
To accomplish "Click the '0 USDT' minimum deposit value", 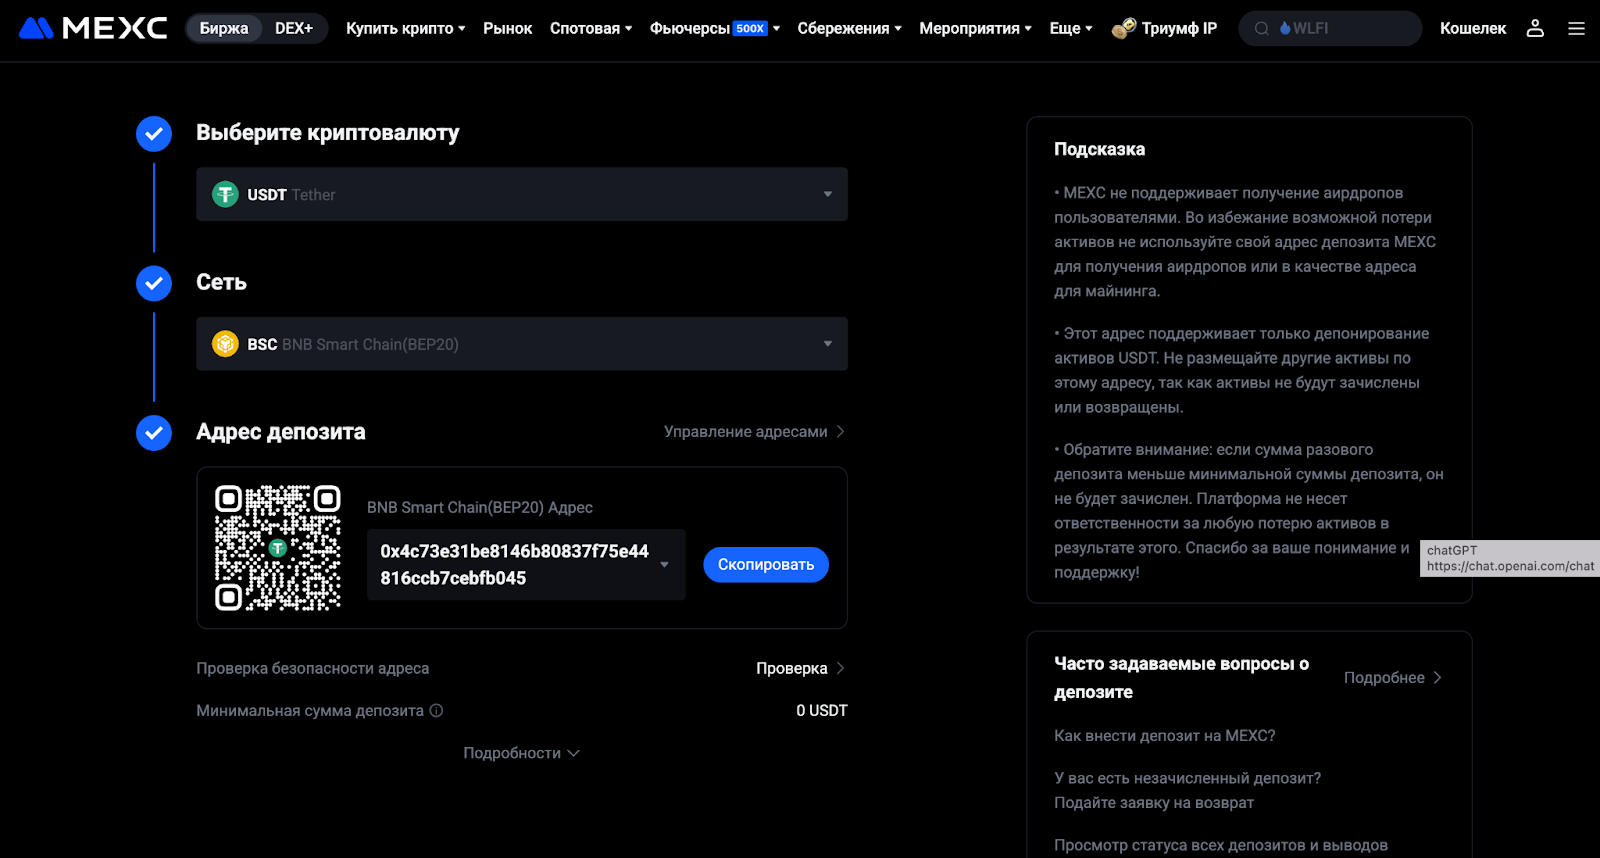I will coord(822,711).
